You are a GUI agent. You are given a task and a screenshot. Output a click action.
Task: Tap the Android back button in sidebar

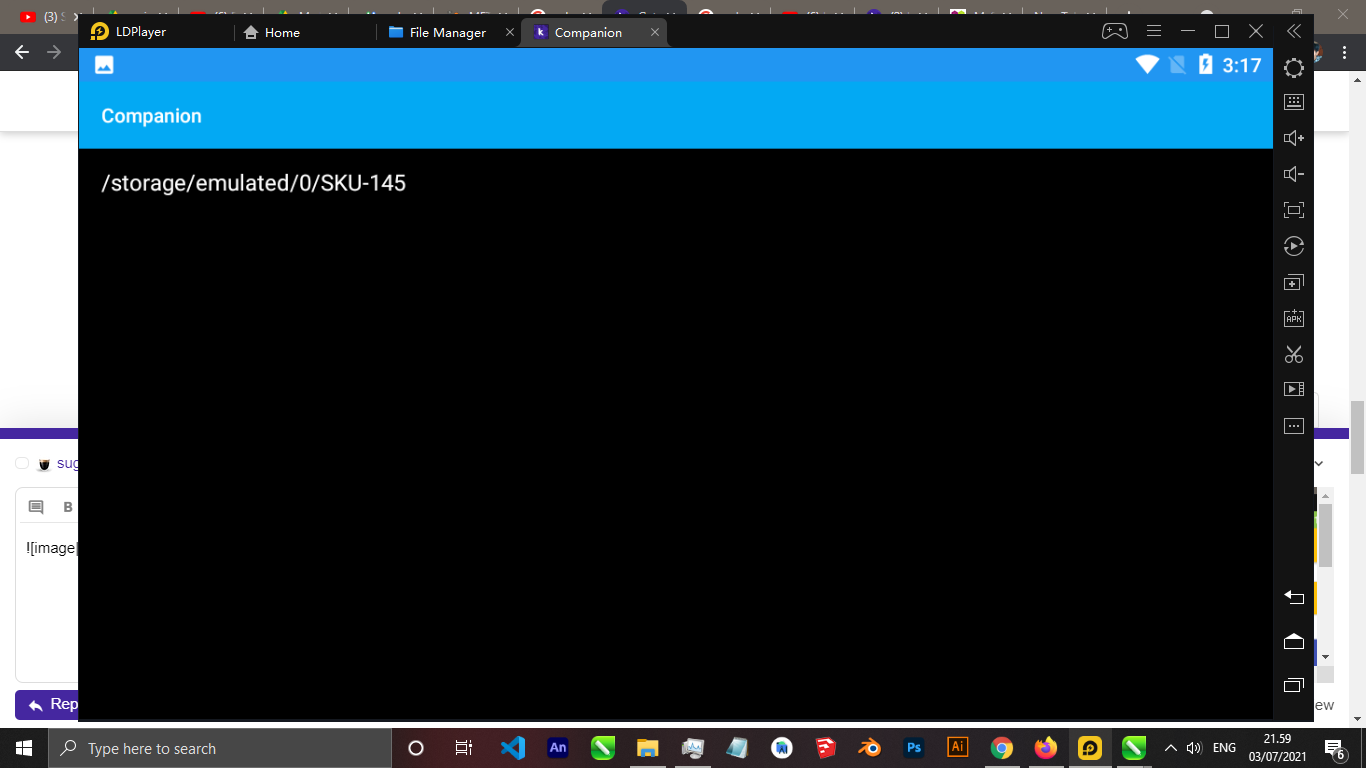tap(1294, 597)
